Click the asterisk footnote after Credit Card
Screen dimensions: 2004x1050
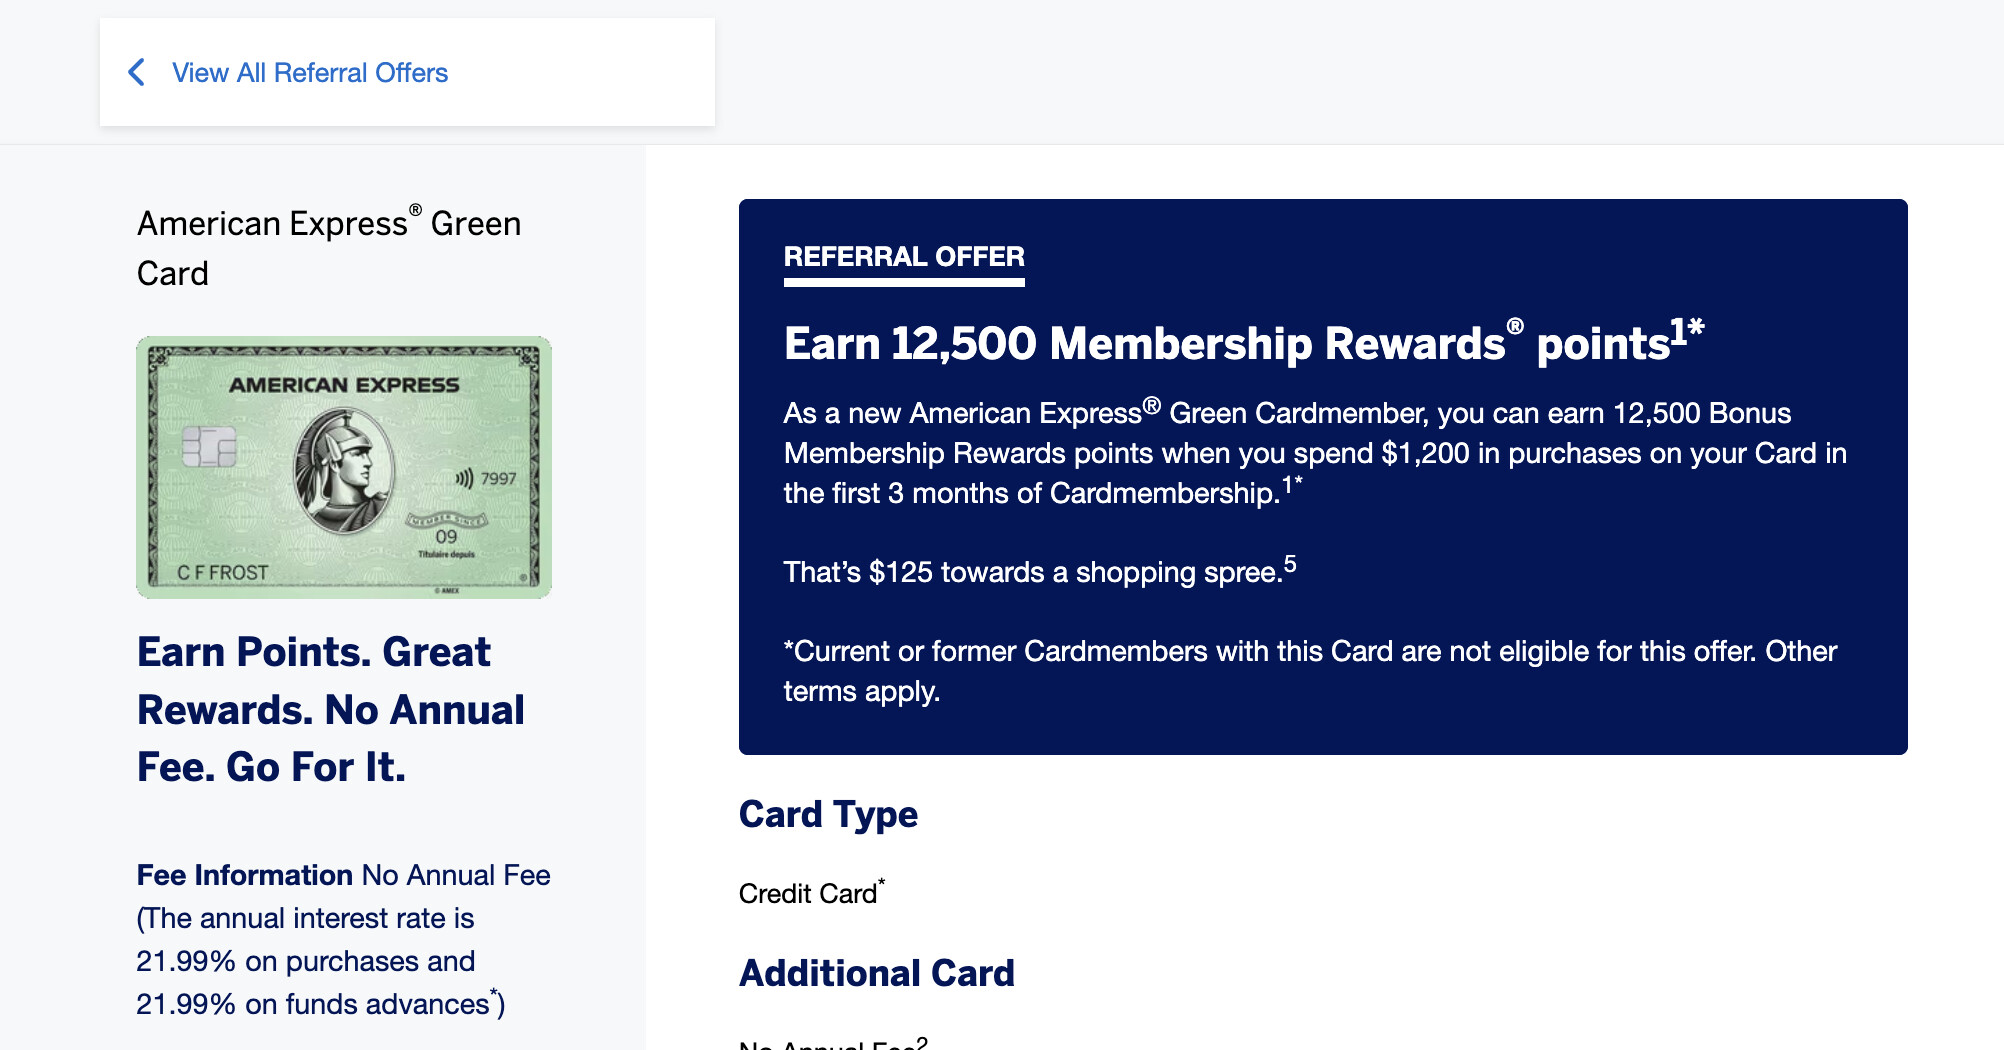point(881,882)
